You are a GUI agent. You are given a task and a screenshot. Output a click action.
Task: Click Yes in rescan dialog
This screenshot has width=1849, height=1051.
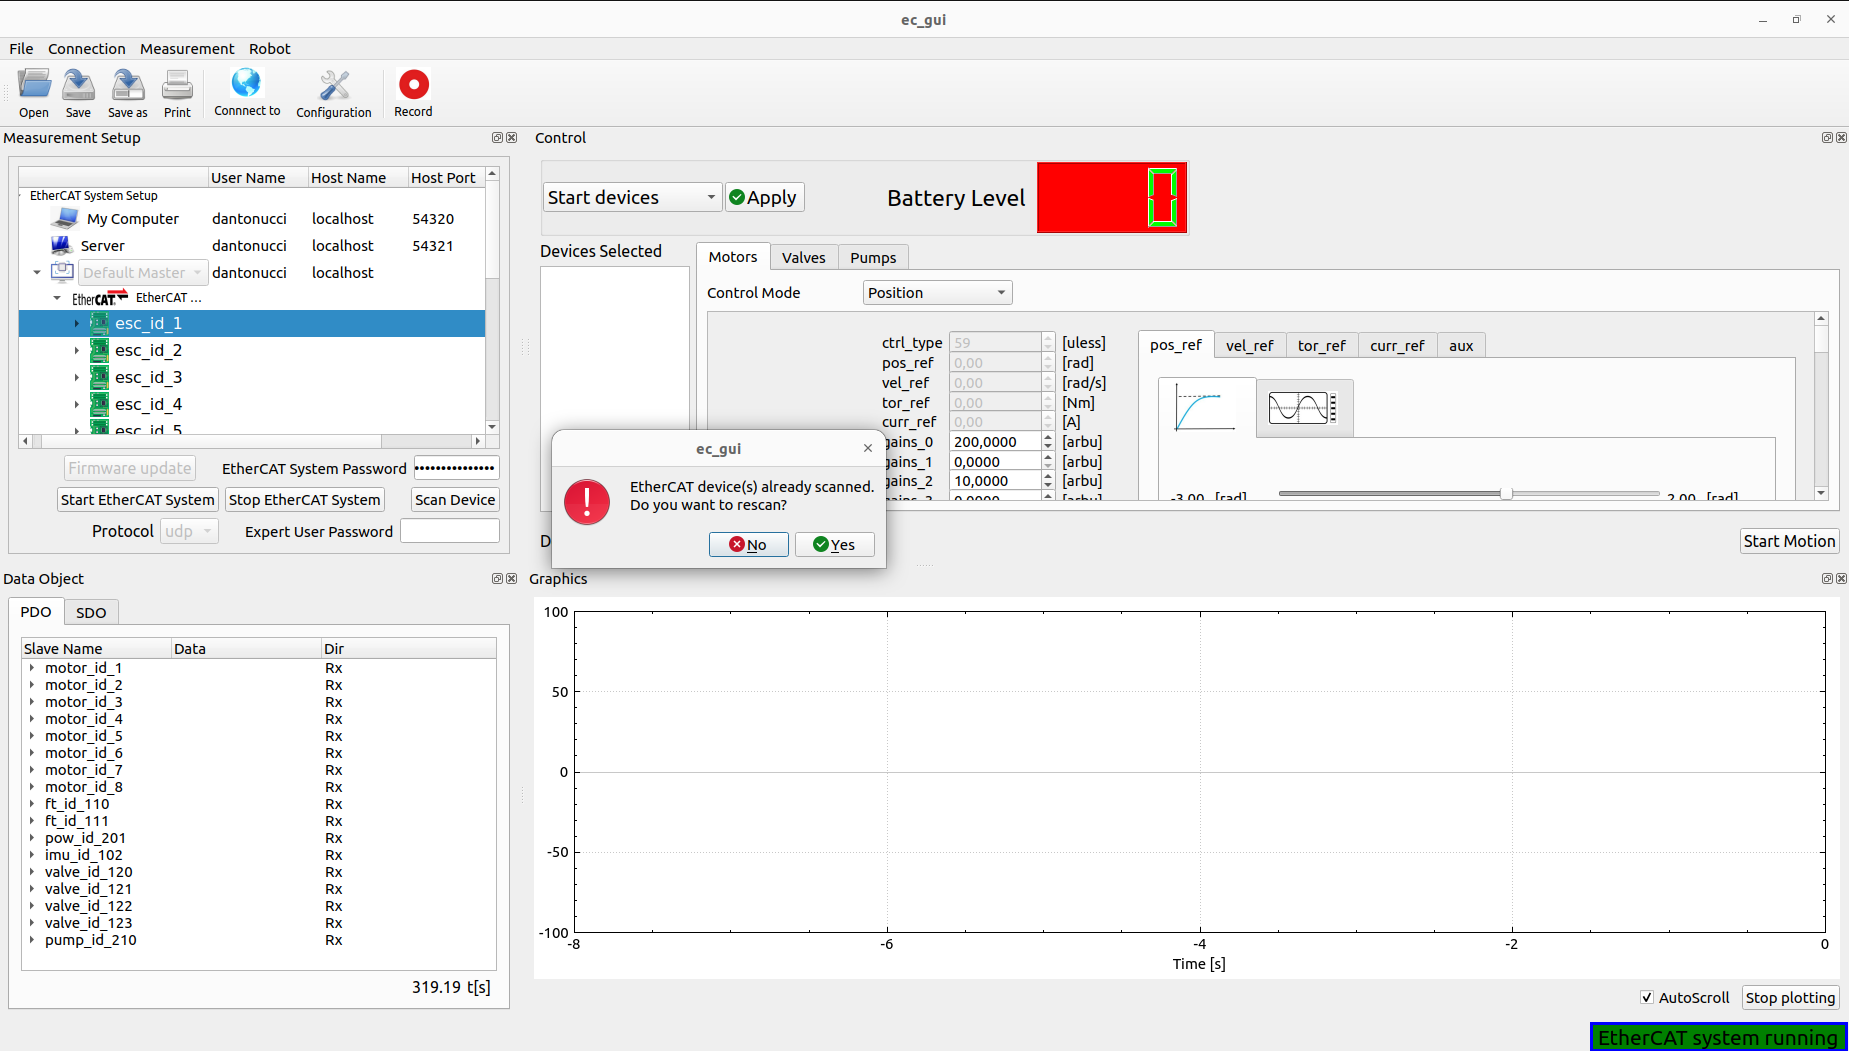coord(834,544)
